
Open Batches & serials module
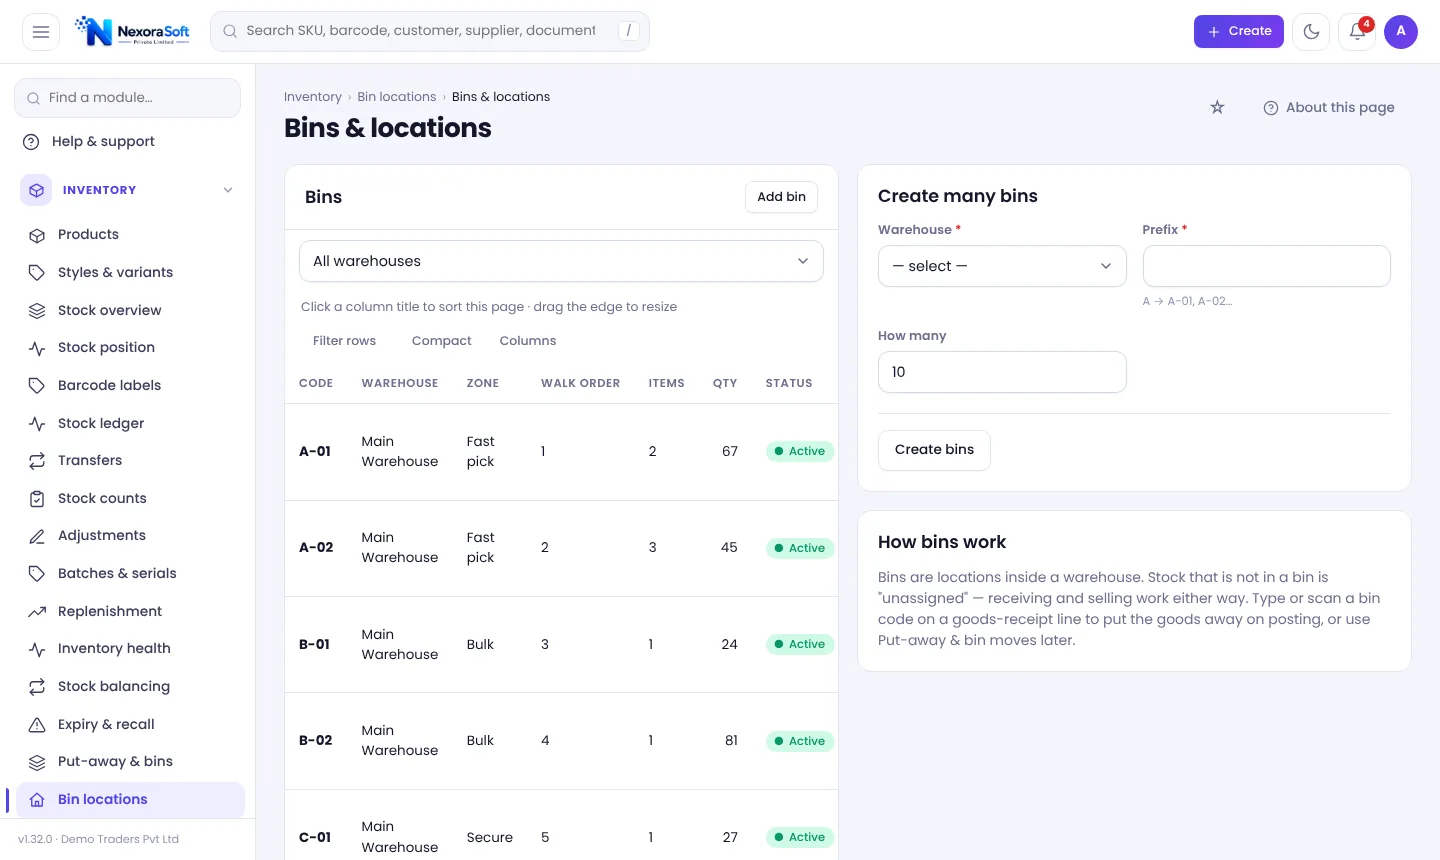point(128,574)
